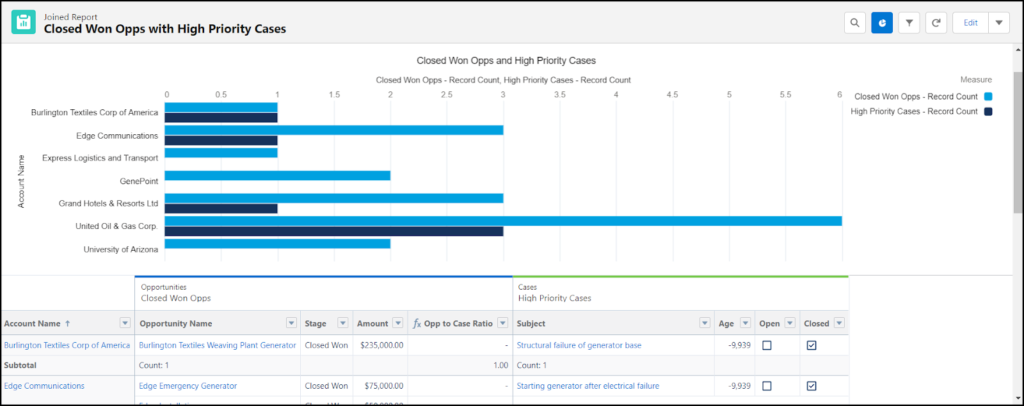The height and width of the screenshot is (406, 1024).
Task: Click the report title text
Action: (x=165, y=29)
